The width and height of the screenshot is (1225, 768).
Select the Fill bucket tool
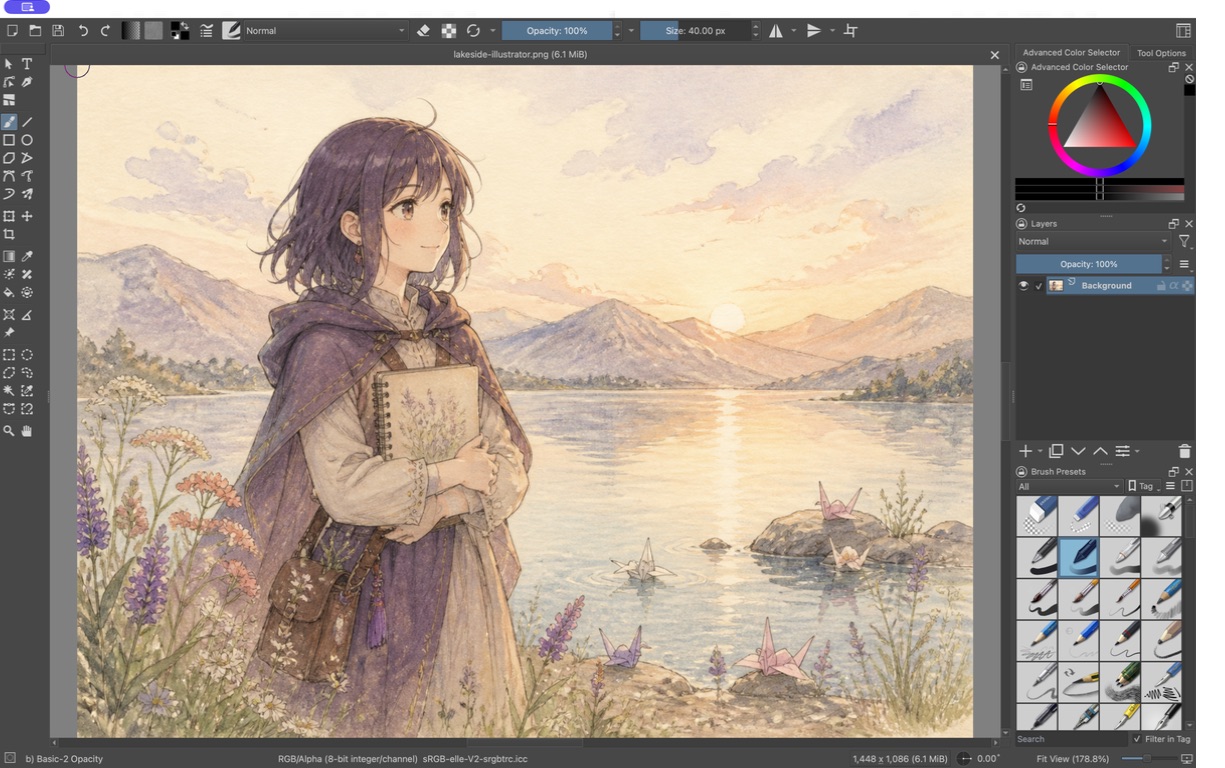point(9,293)
